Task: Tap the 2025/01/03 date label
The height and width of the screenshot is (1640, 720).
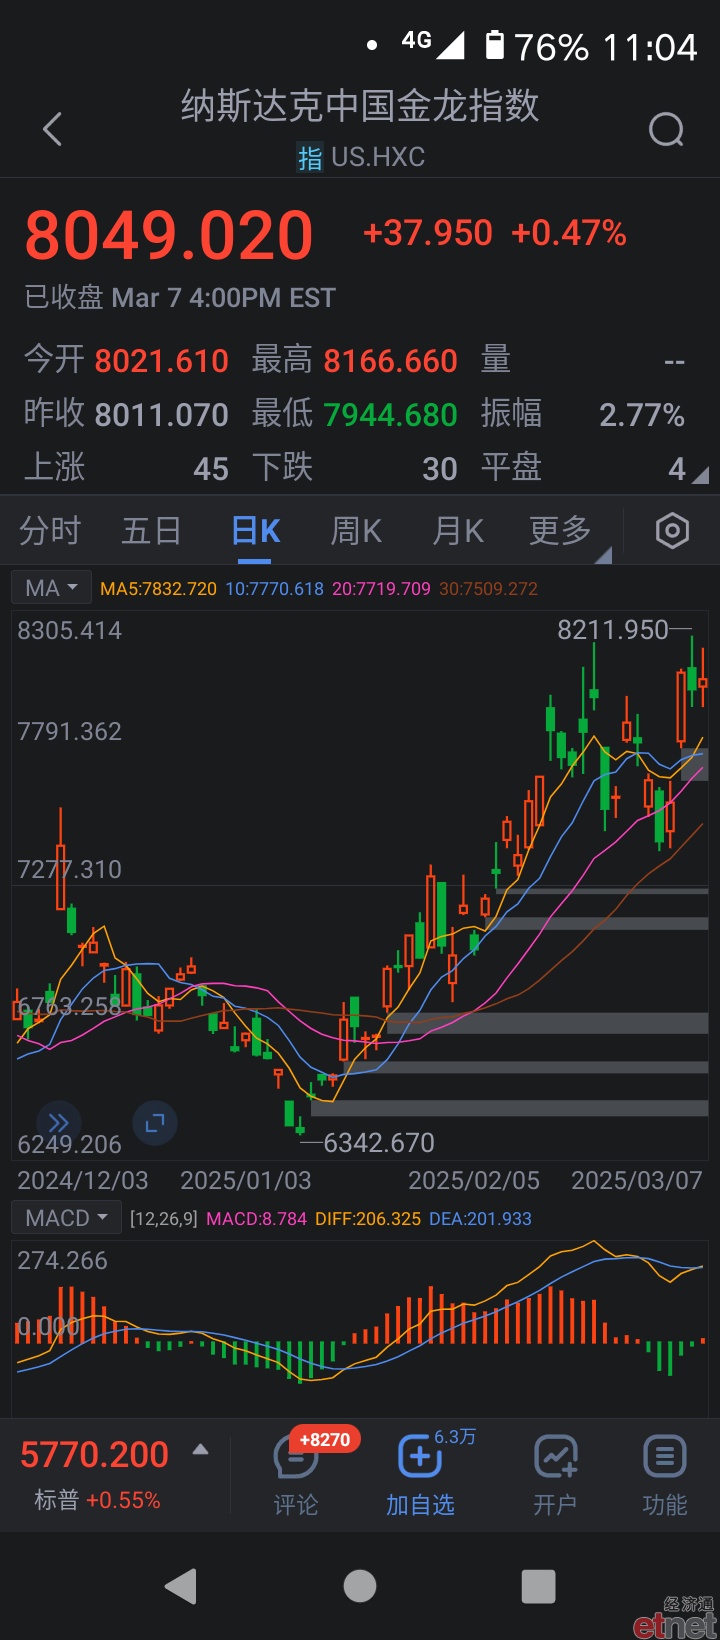Action: (x=246, y=1180)
